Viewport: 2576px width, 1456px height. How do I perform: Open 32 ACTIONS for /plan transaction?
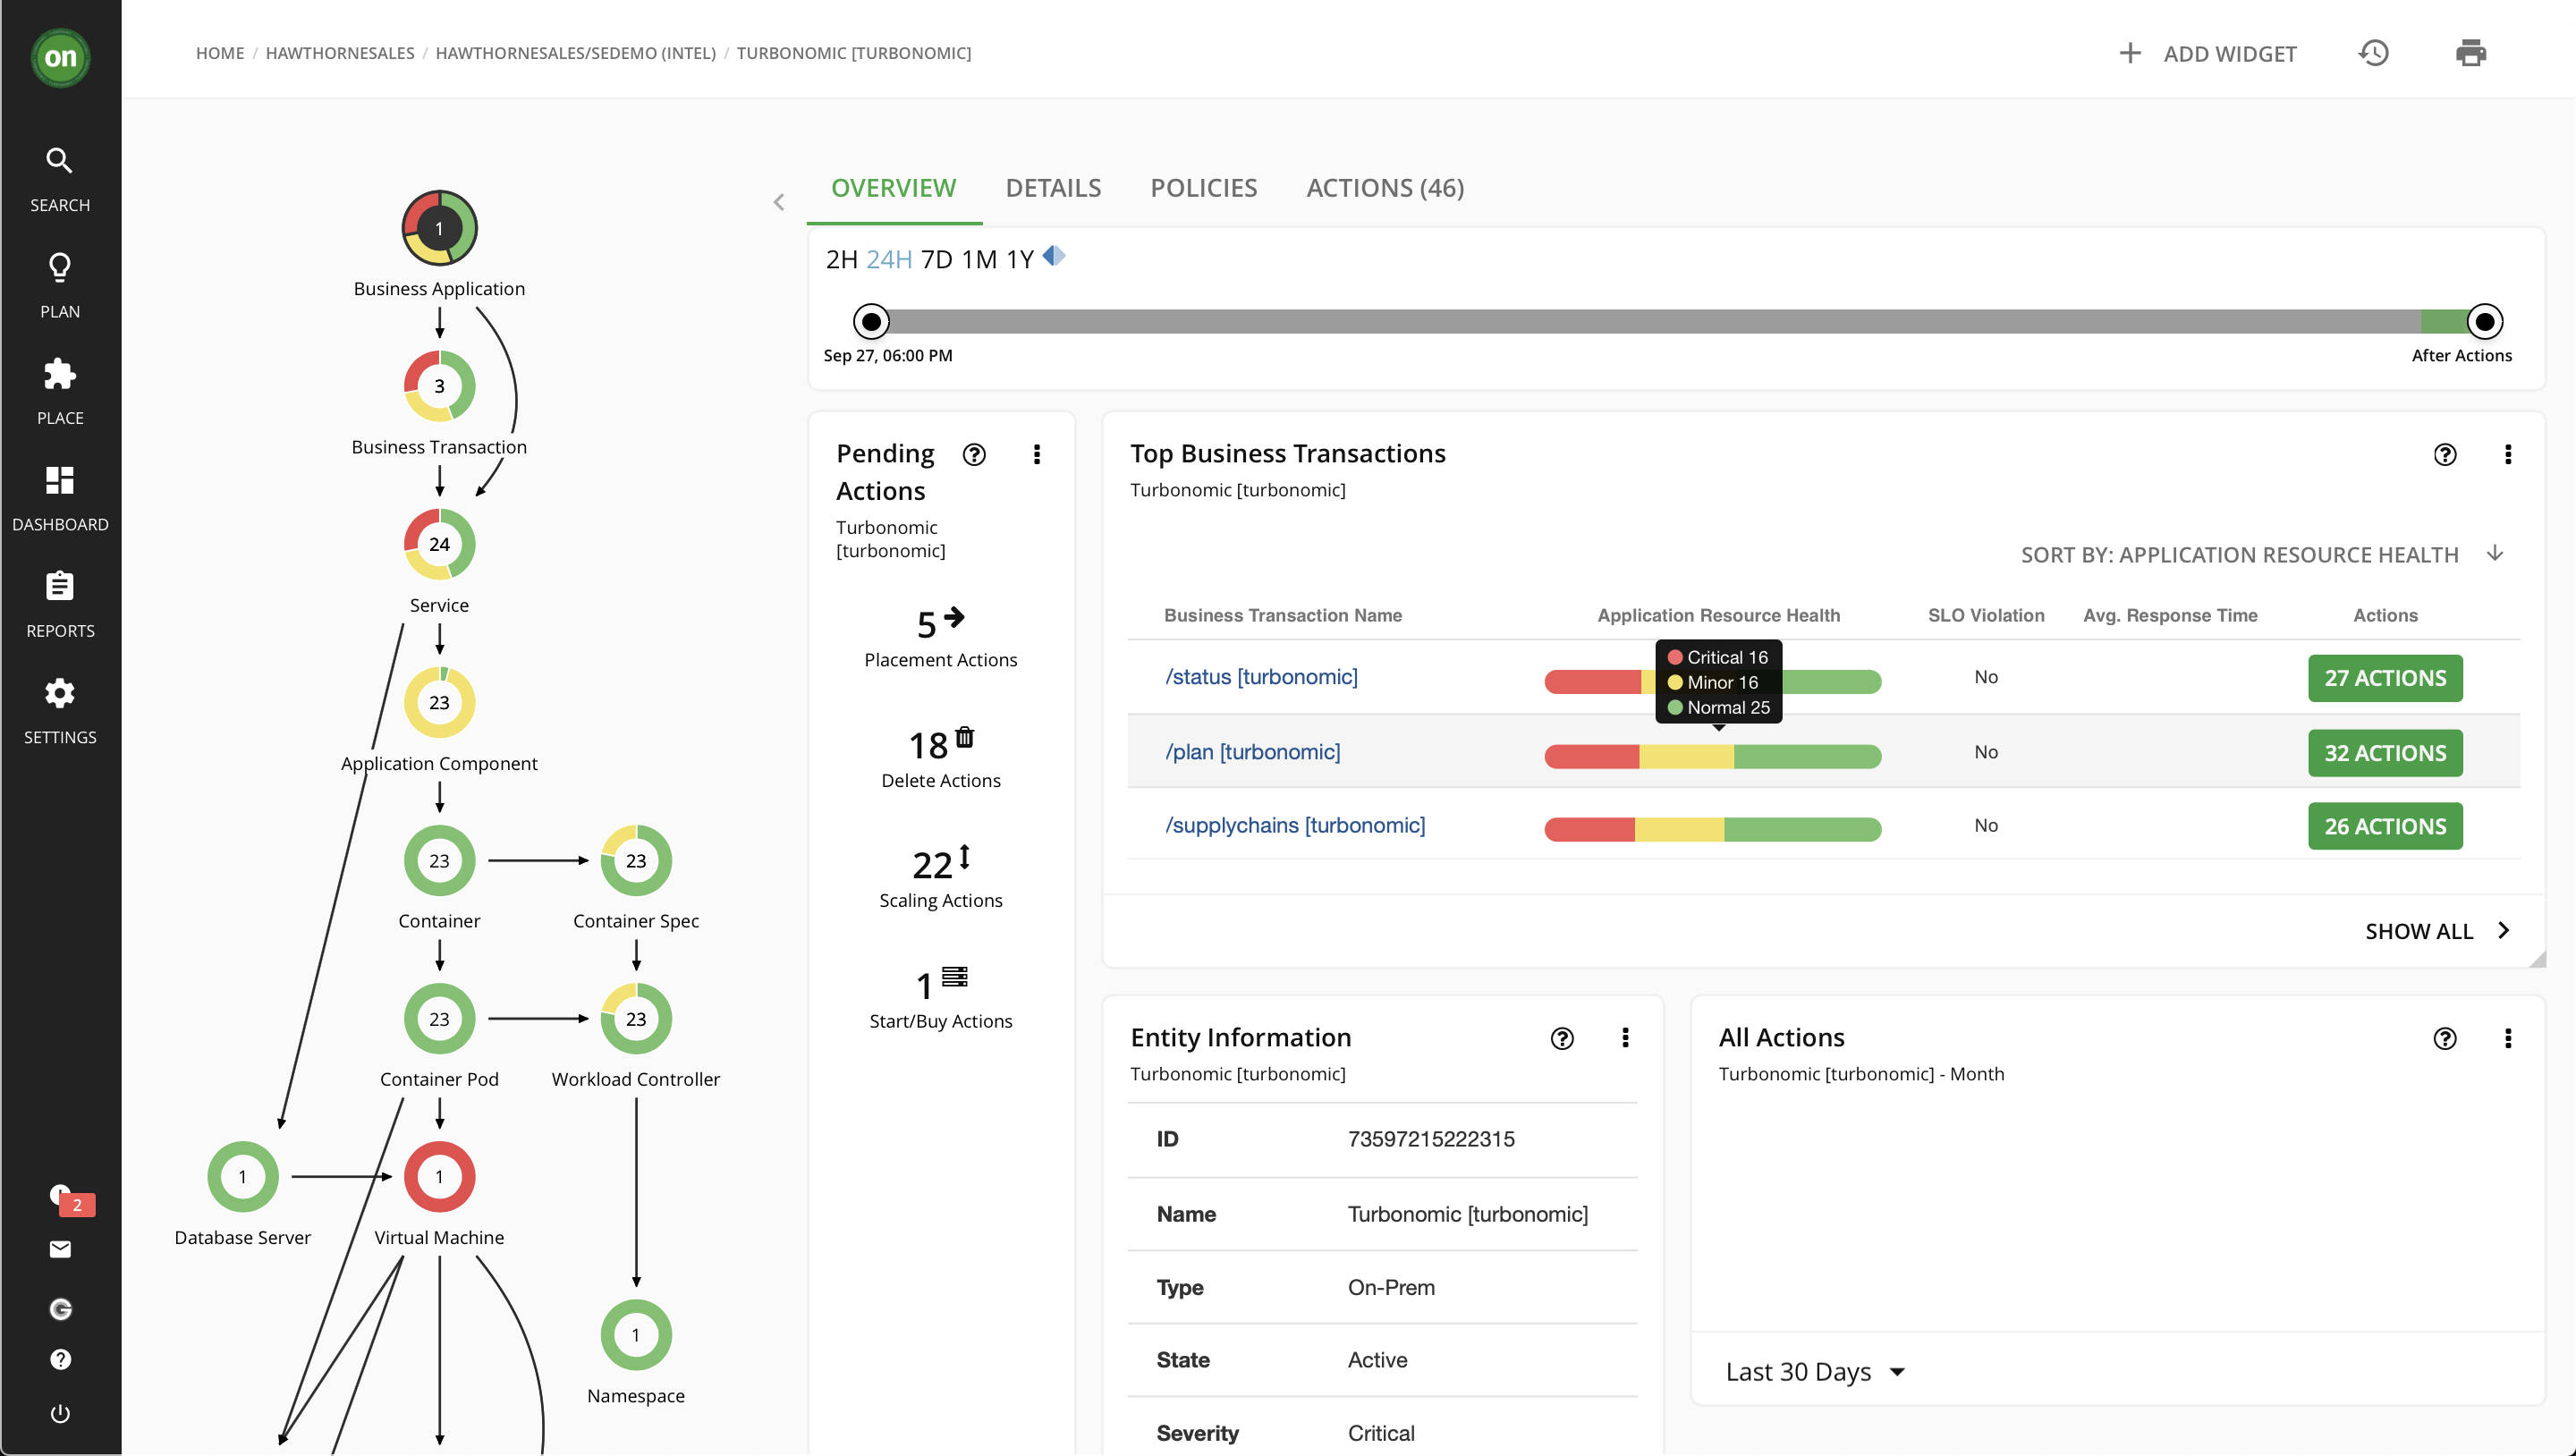click(x=2385, y=753)
